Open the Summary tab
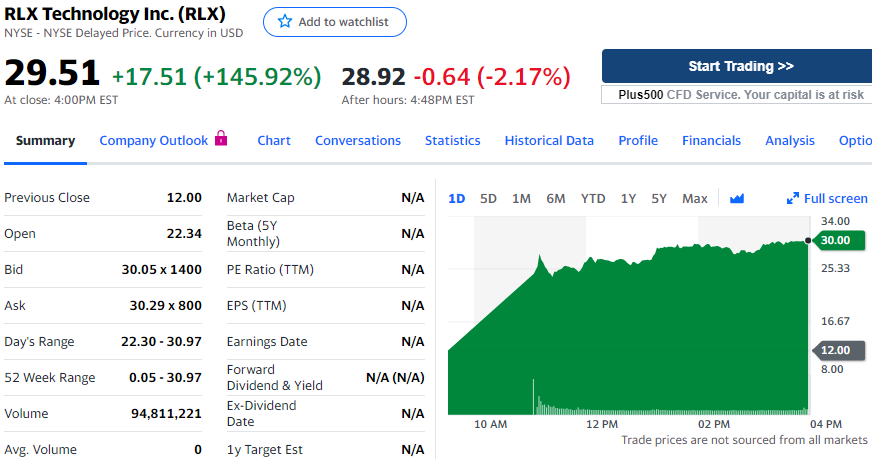Screen dimensions: 872x459 point(45,141)
